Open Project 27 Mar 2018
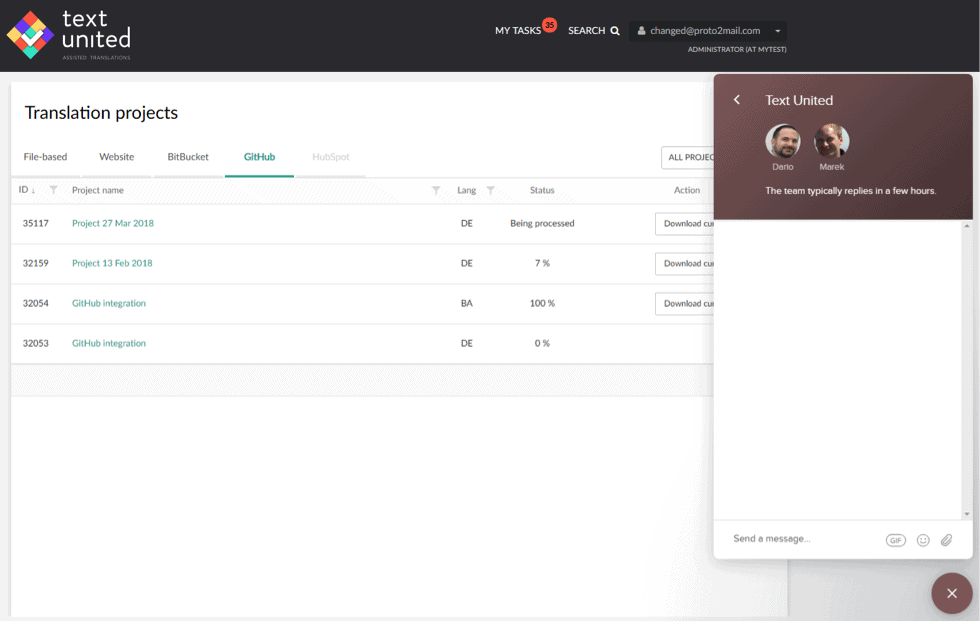This screenshot has height=622, width=980. click(x=112, y=223)
